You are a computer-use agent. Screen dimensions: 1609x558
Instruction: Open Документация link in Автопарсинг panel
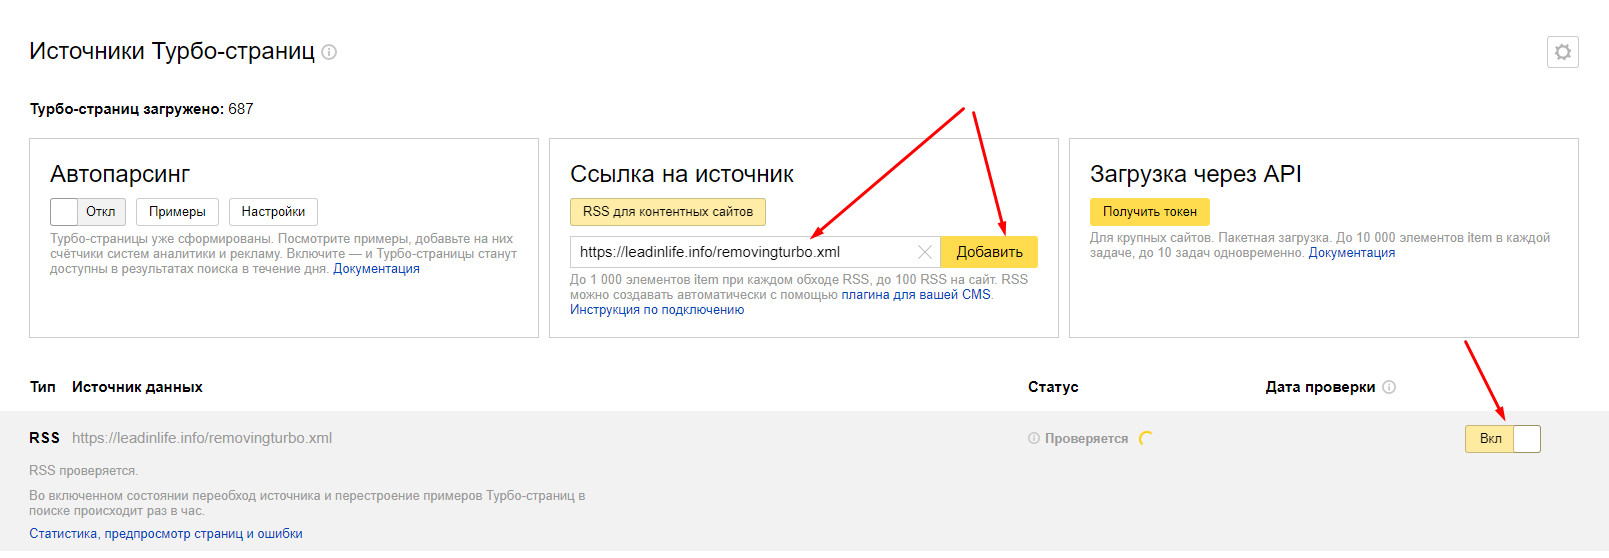[x=376, y=269]
